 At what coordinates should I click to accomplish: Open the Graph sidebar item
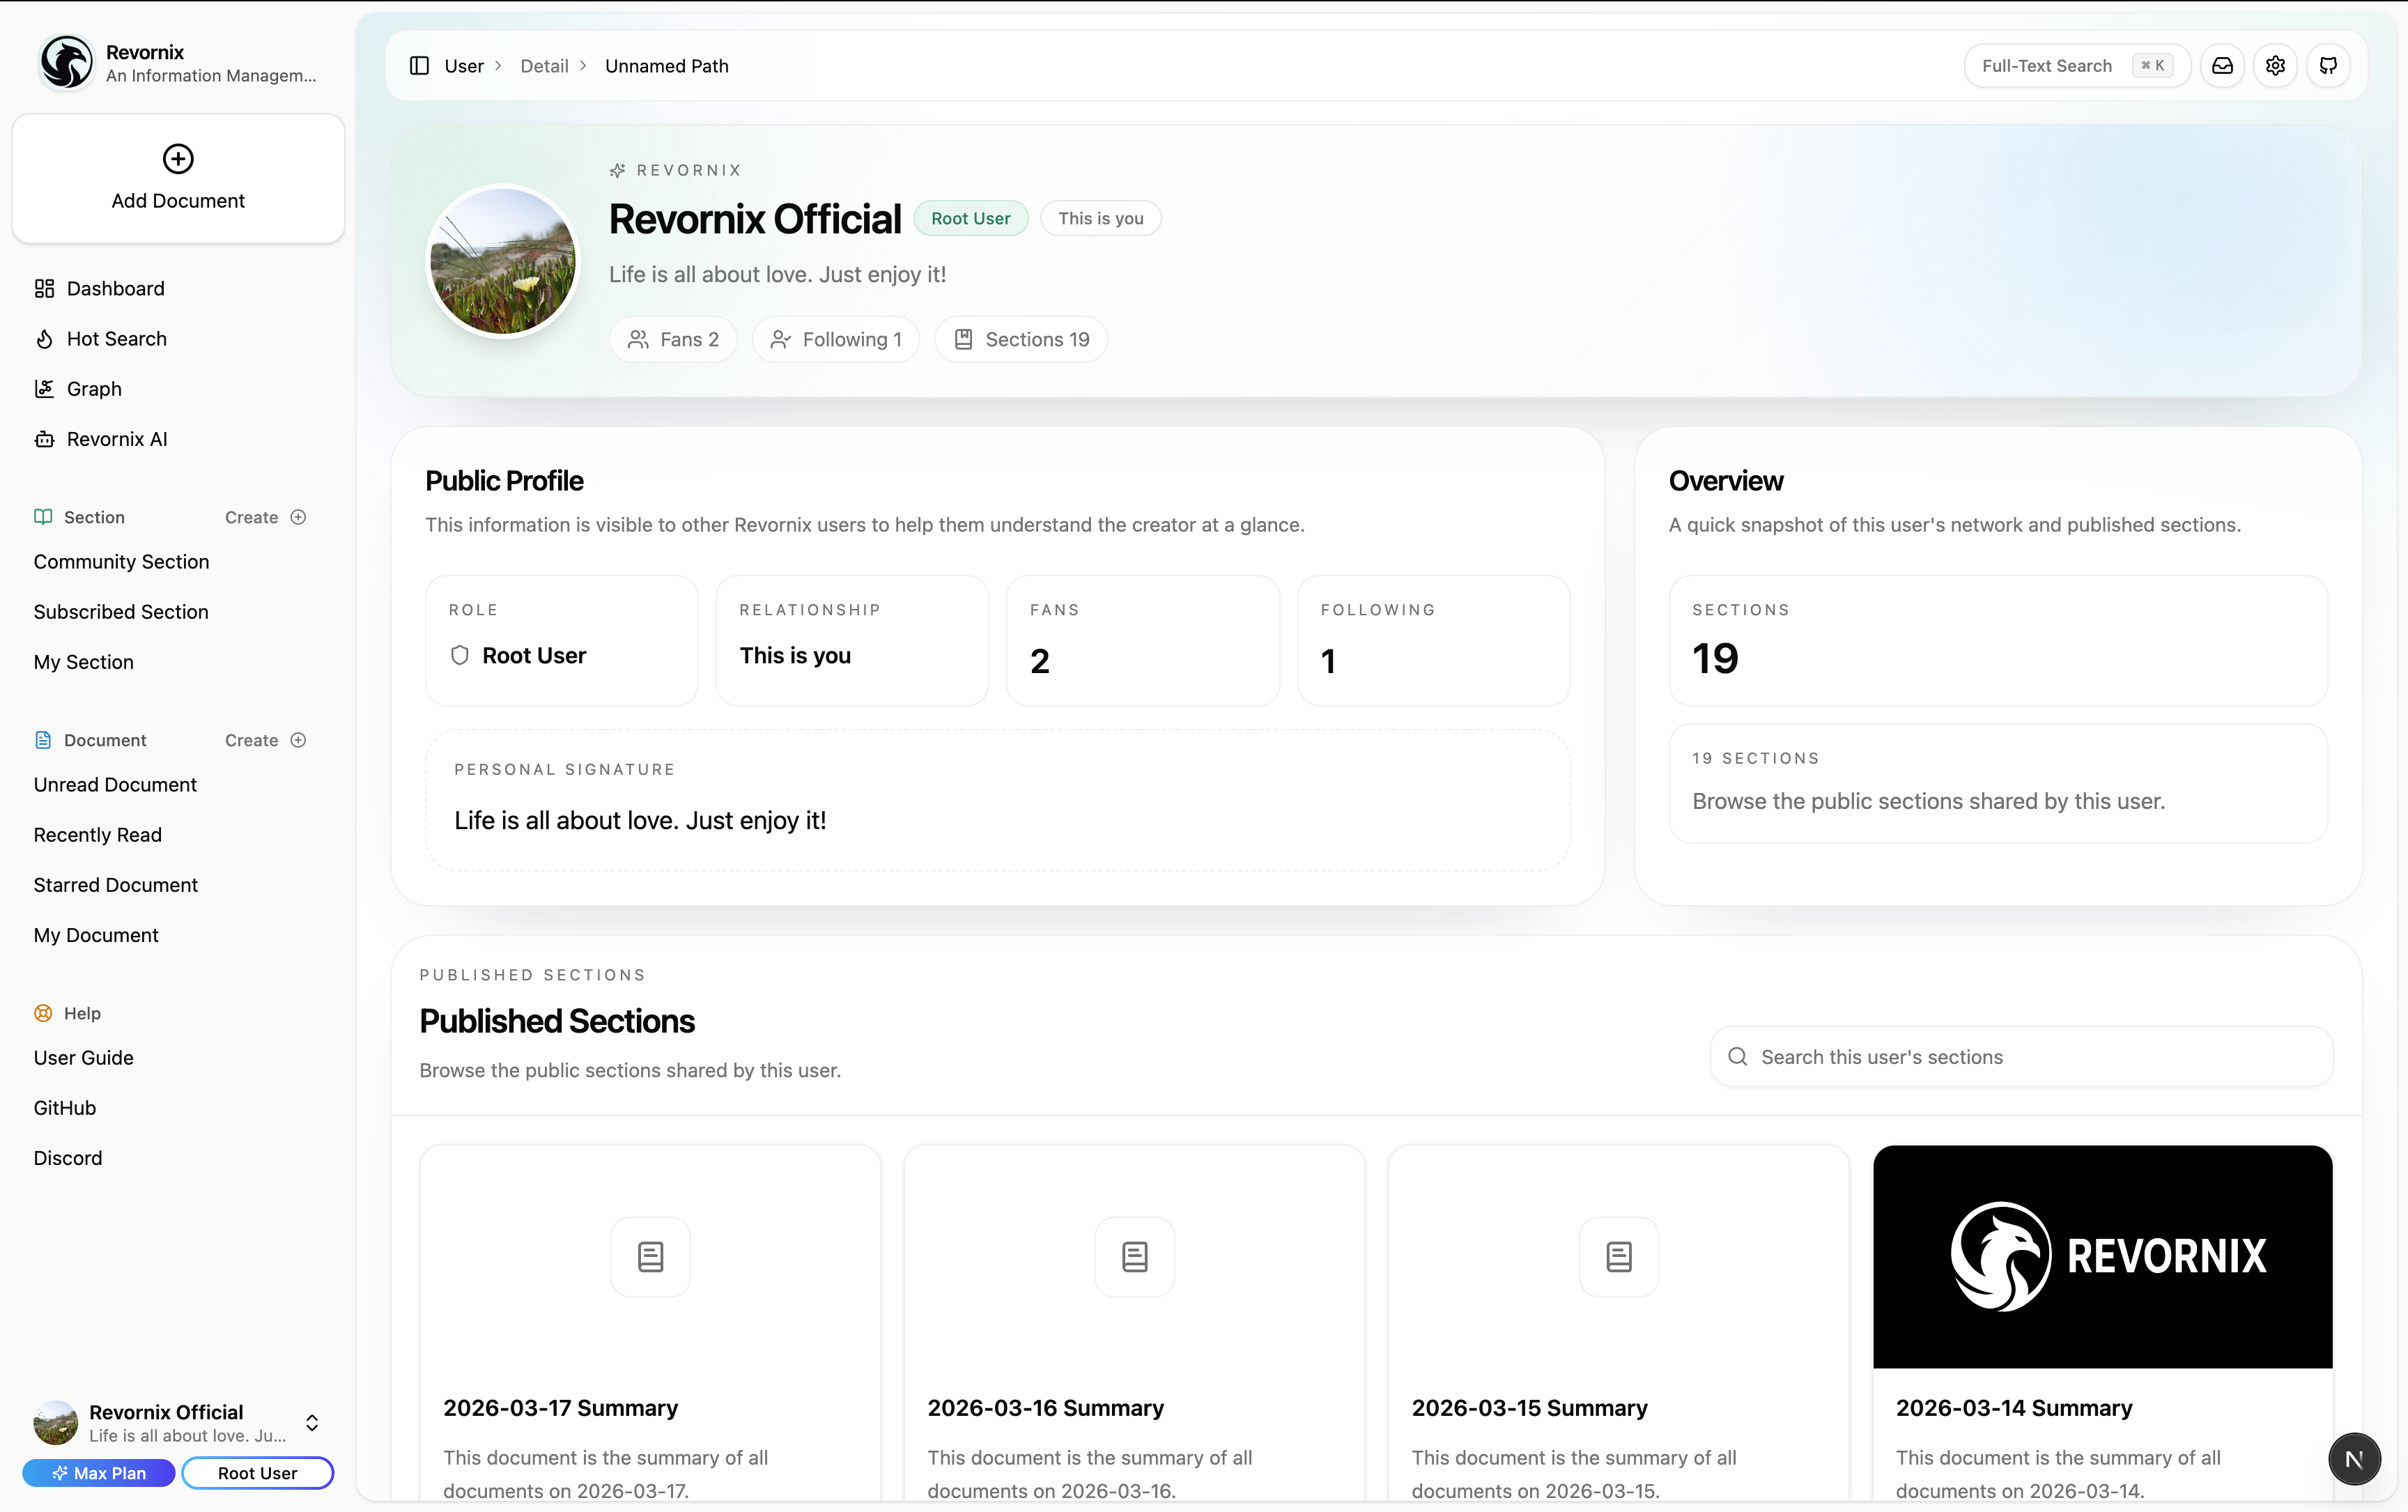[94, 389]
